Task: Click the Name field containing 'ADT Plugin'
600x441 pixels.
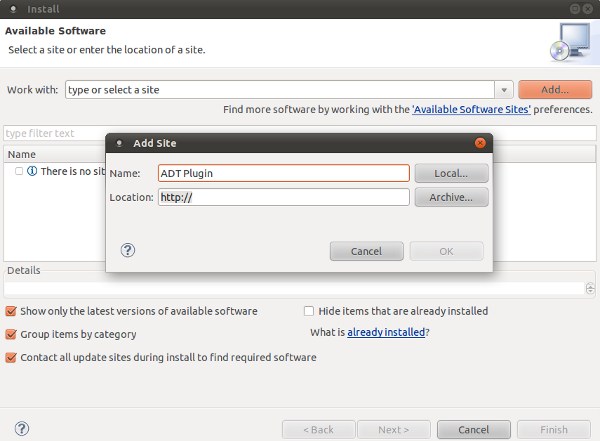Action: click(x=283, y=173)
